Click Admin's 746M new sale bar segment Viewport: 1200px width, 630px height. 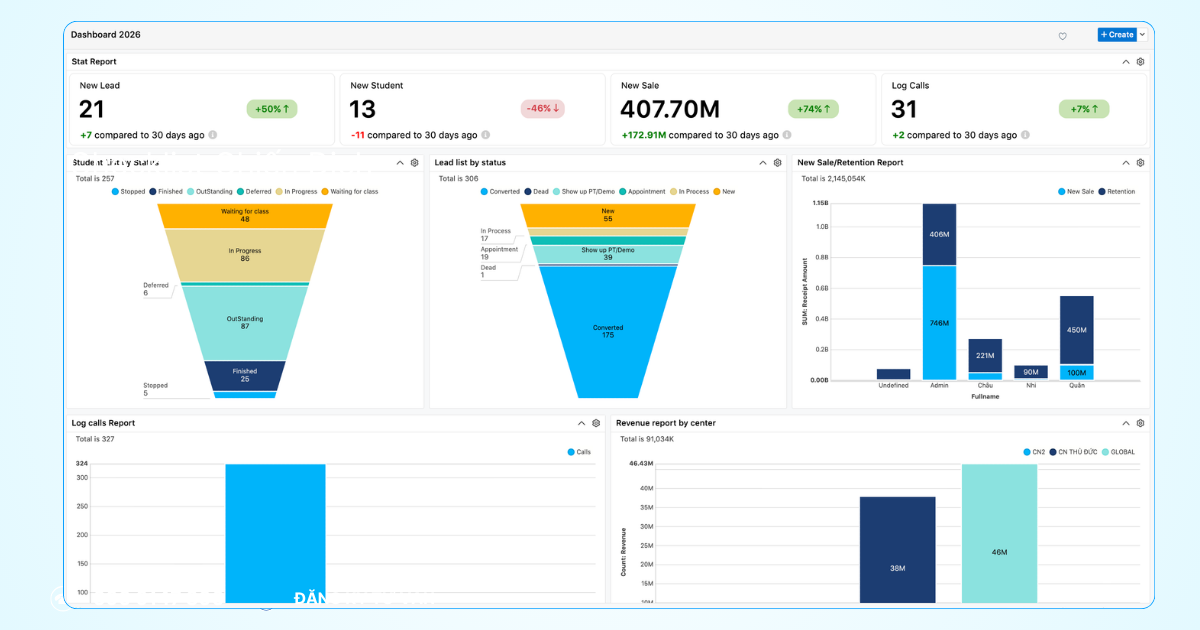pyautogui.click(x=939, y=323)
